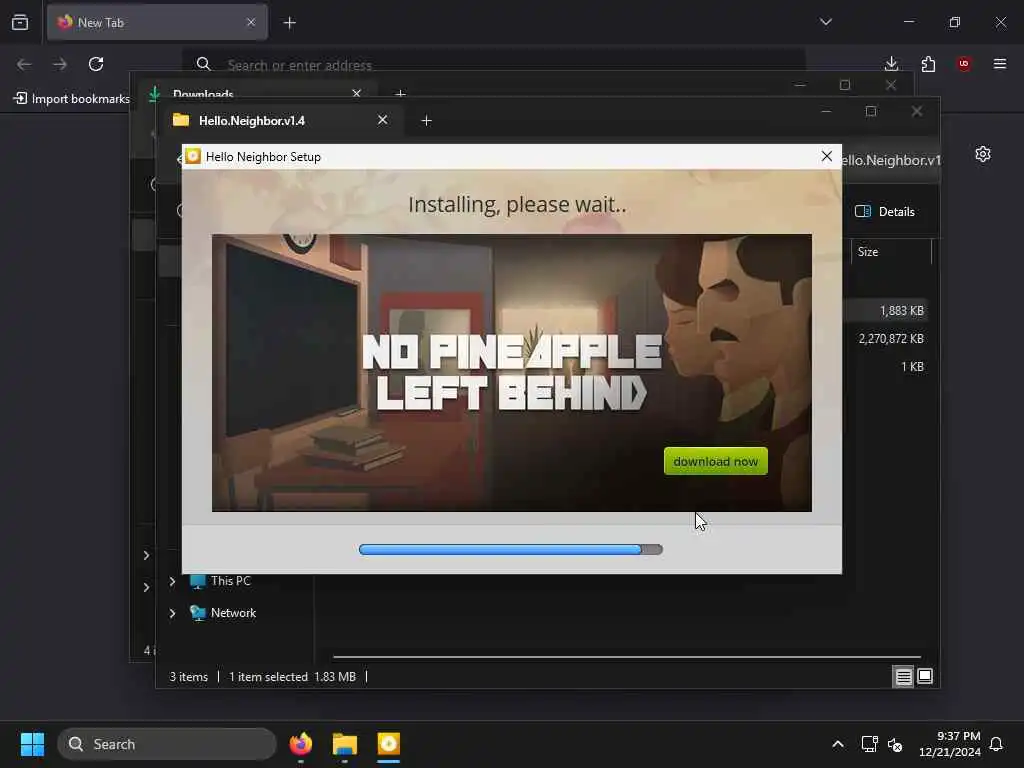The height and width of the screenshot is (768, 1024).
Task: Open Firefox from the taskbar
Action: click(x=300, y=744)
